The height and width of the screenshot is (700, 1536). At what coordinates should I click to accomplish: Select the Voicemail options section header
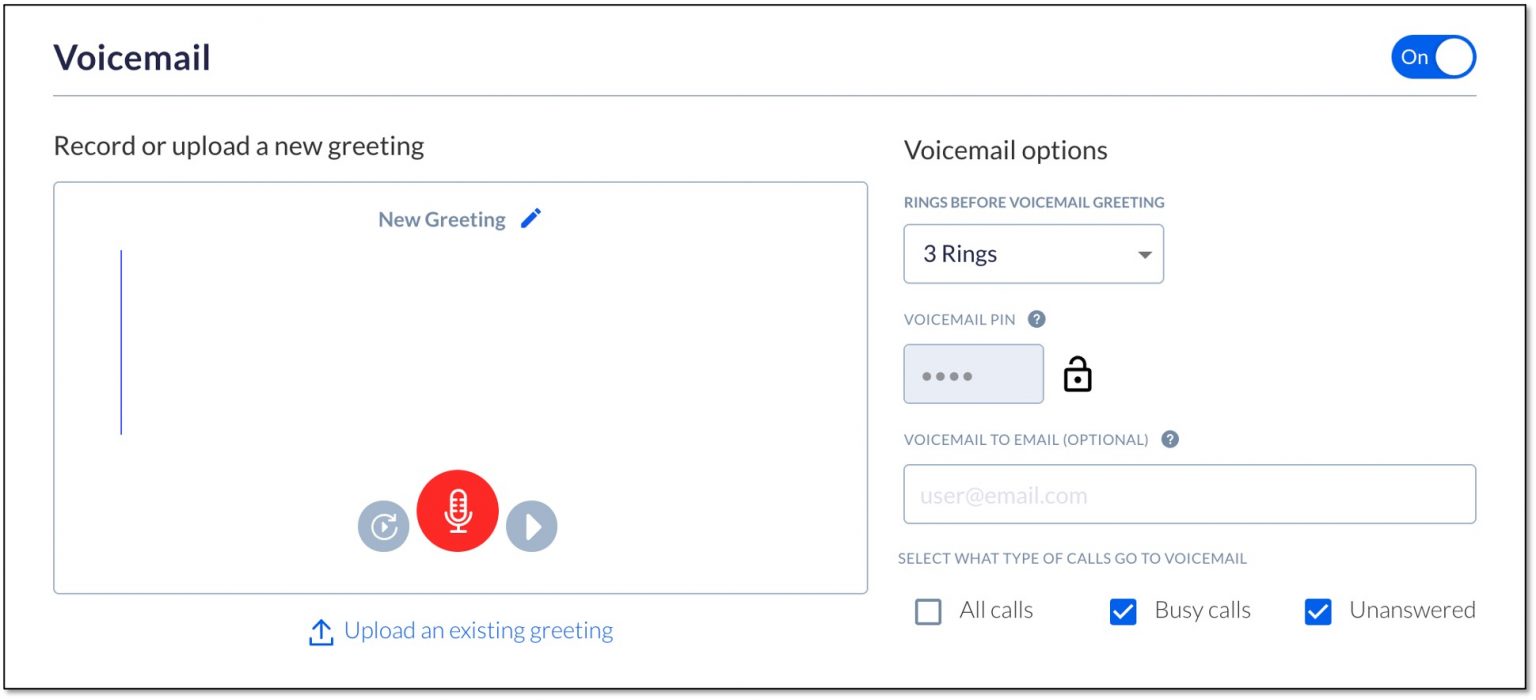pyautogui.click(x=1005, y=150)
